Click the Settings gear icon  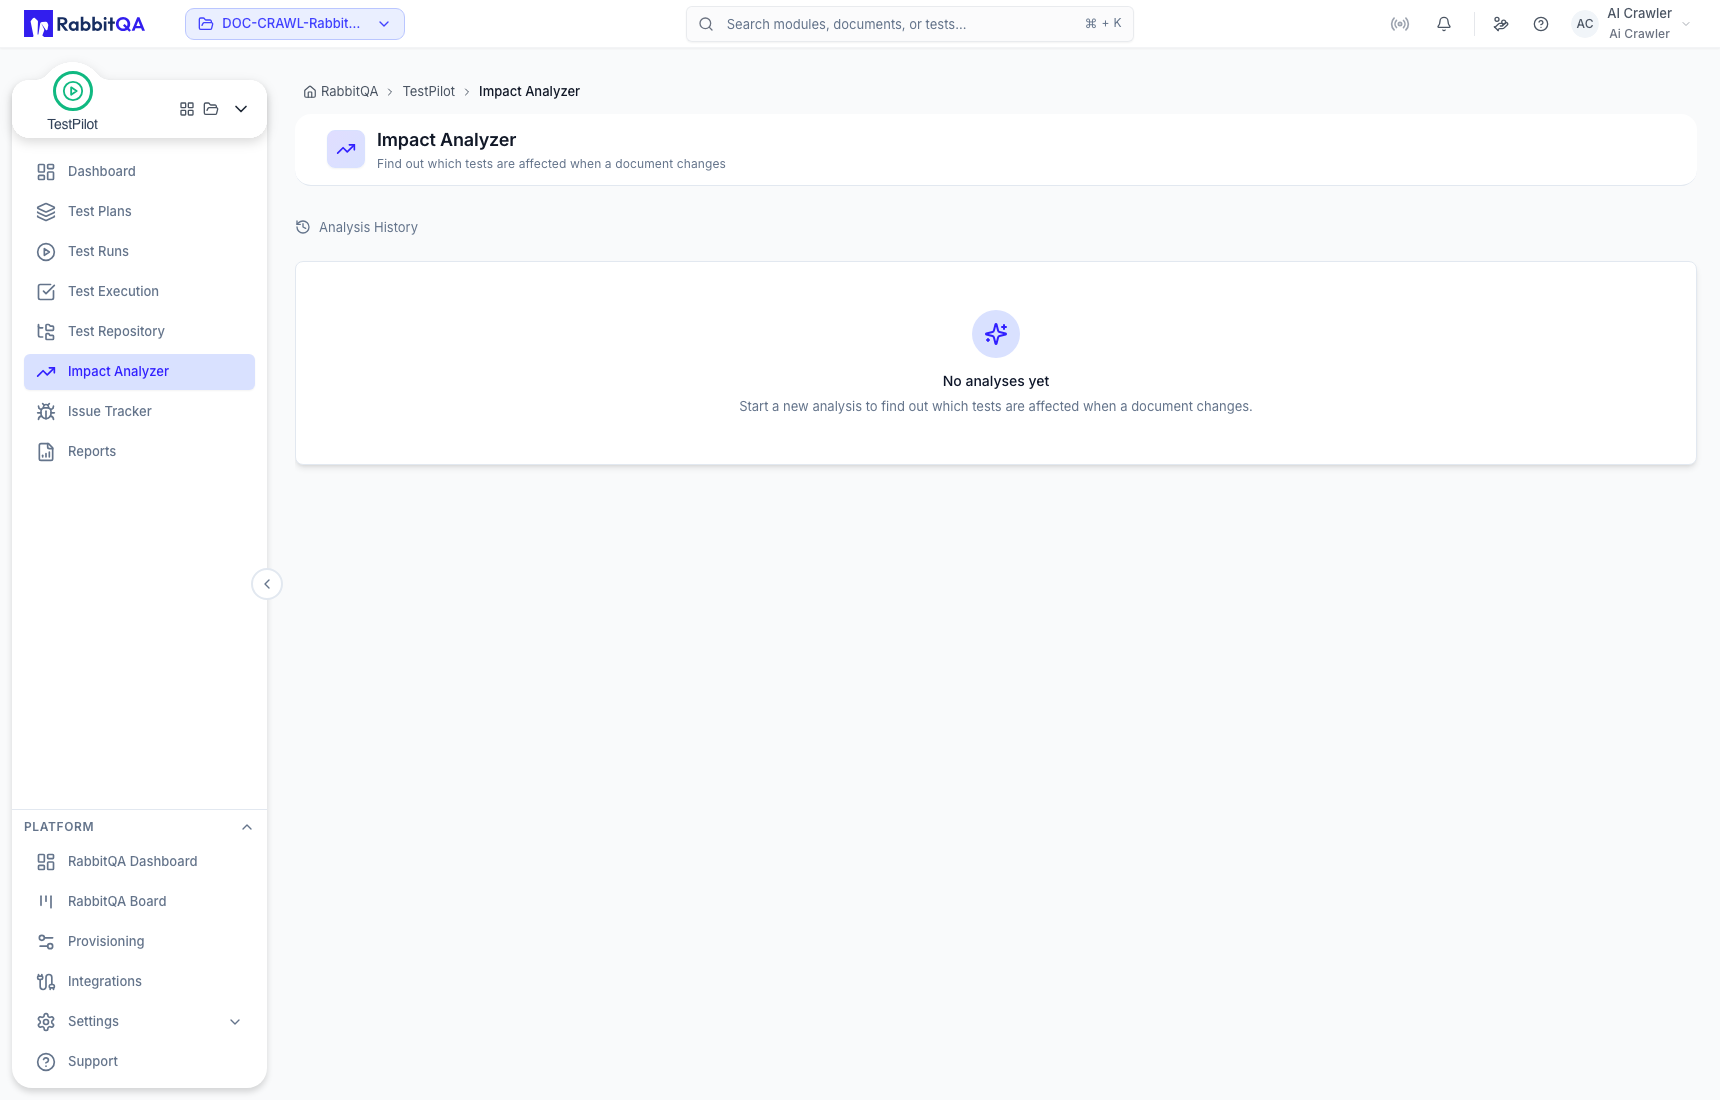point(46,1022)
